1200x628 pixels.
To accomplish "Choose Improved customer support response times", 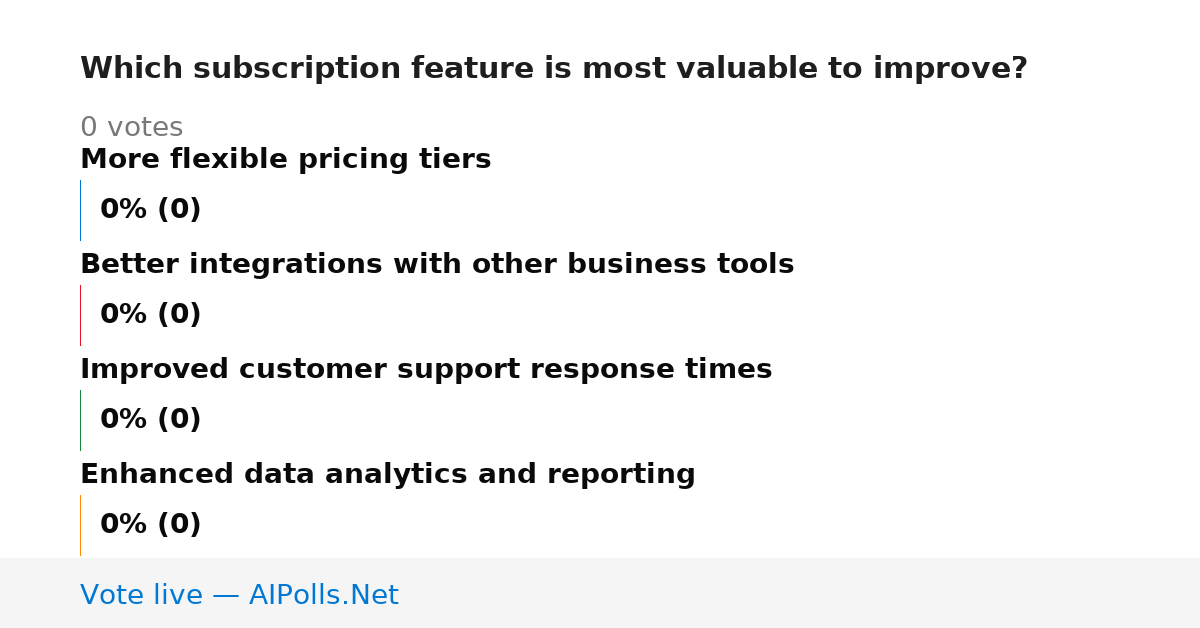I will coord(426,370).
